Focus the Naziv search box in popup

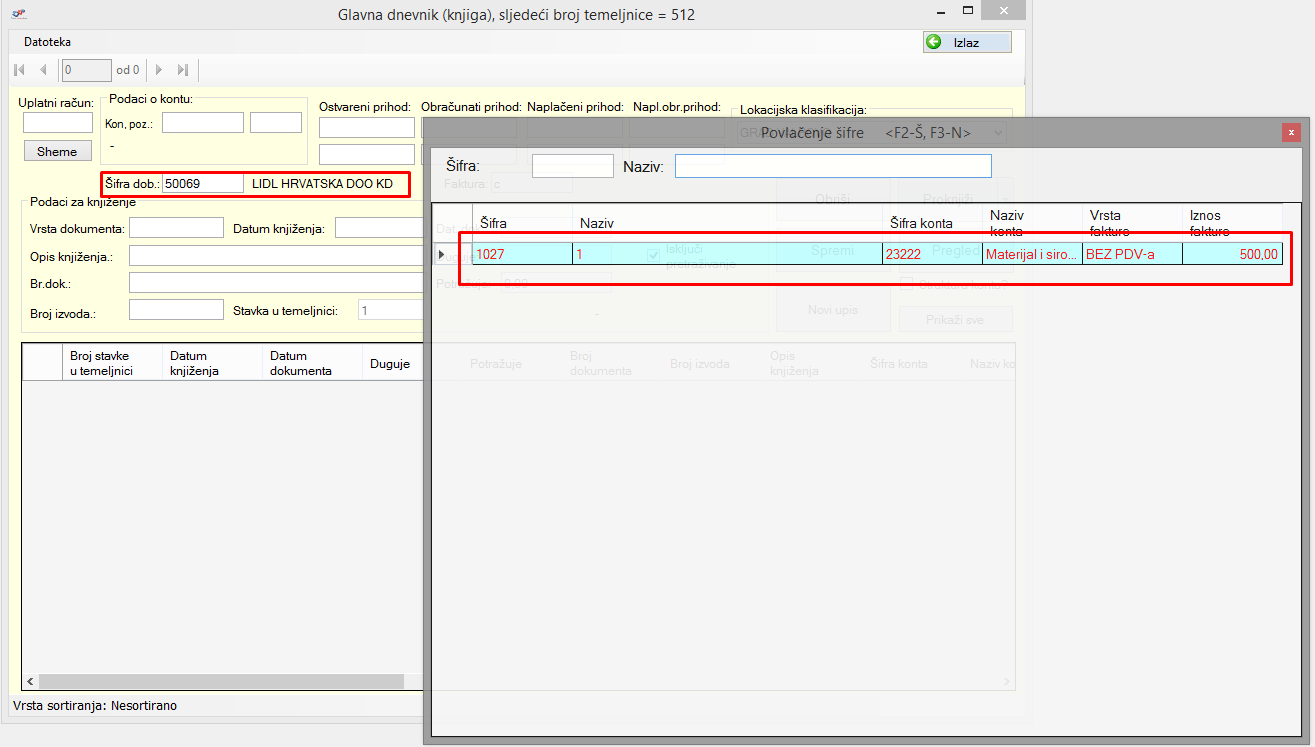pos(833,166)
